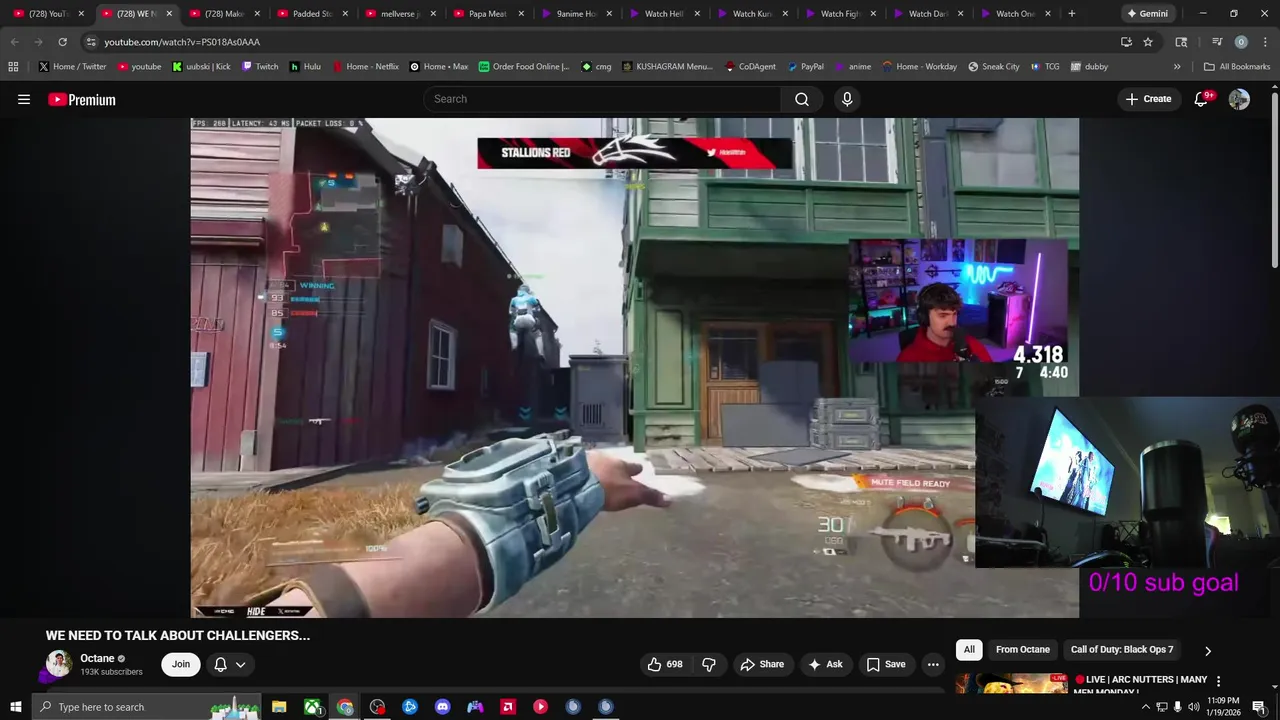The height and width of the screenshot is (720, 1280).
Task: Open the All Bookmarks folder
Action: (1236, 66)
